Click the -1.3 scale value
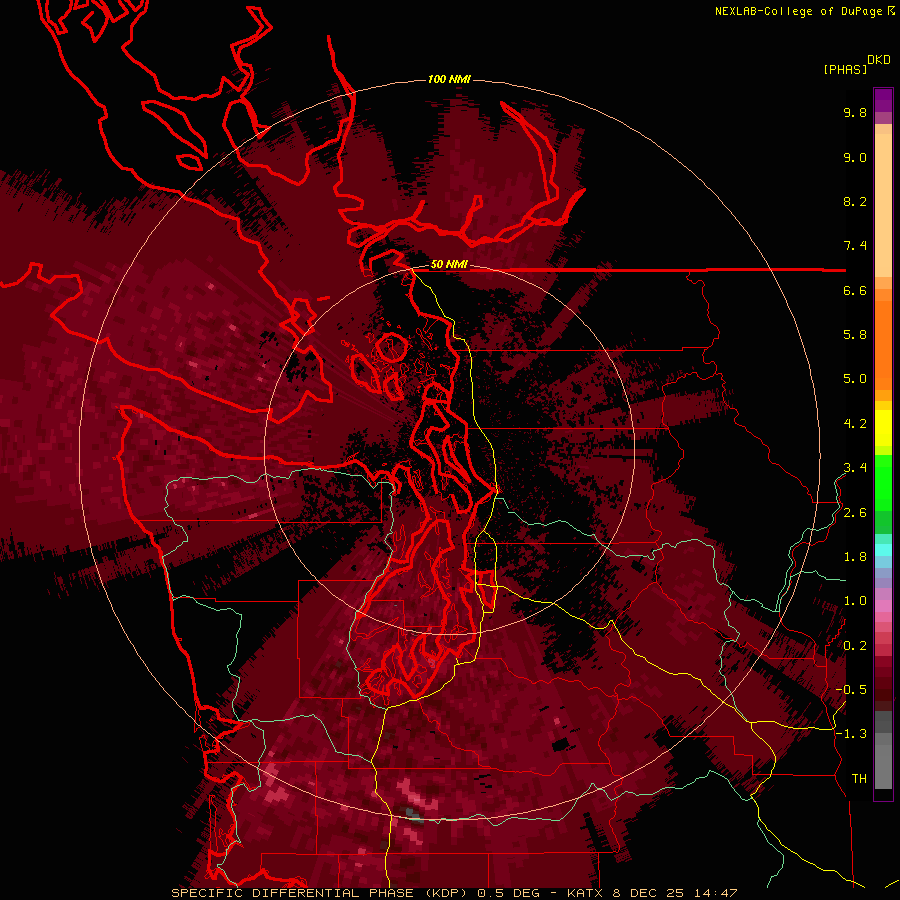Image resolution: width=900 pixels, height=900 pixels. tap(851, 734)
